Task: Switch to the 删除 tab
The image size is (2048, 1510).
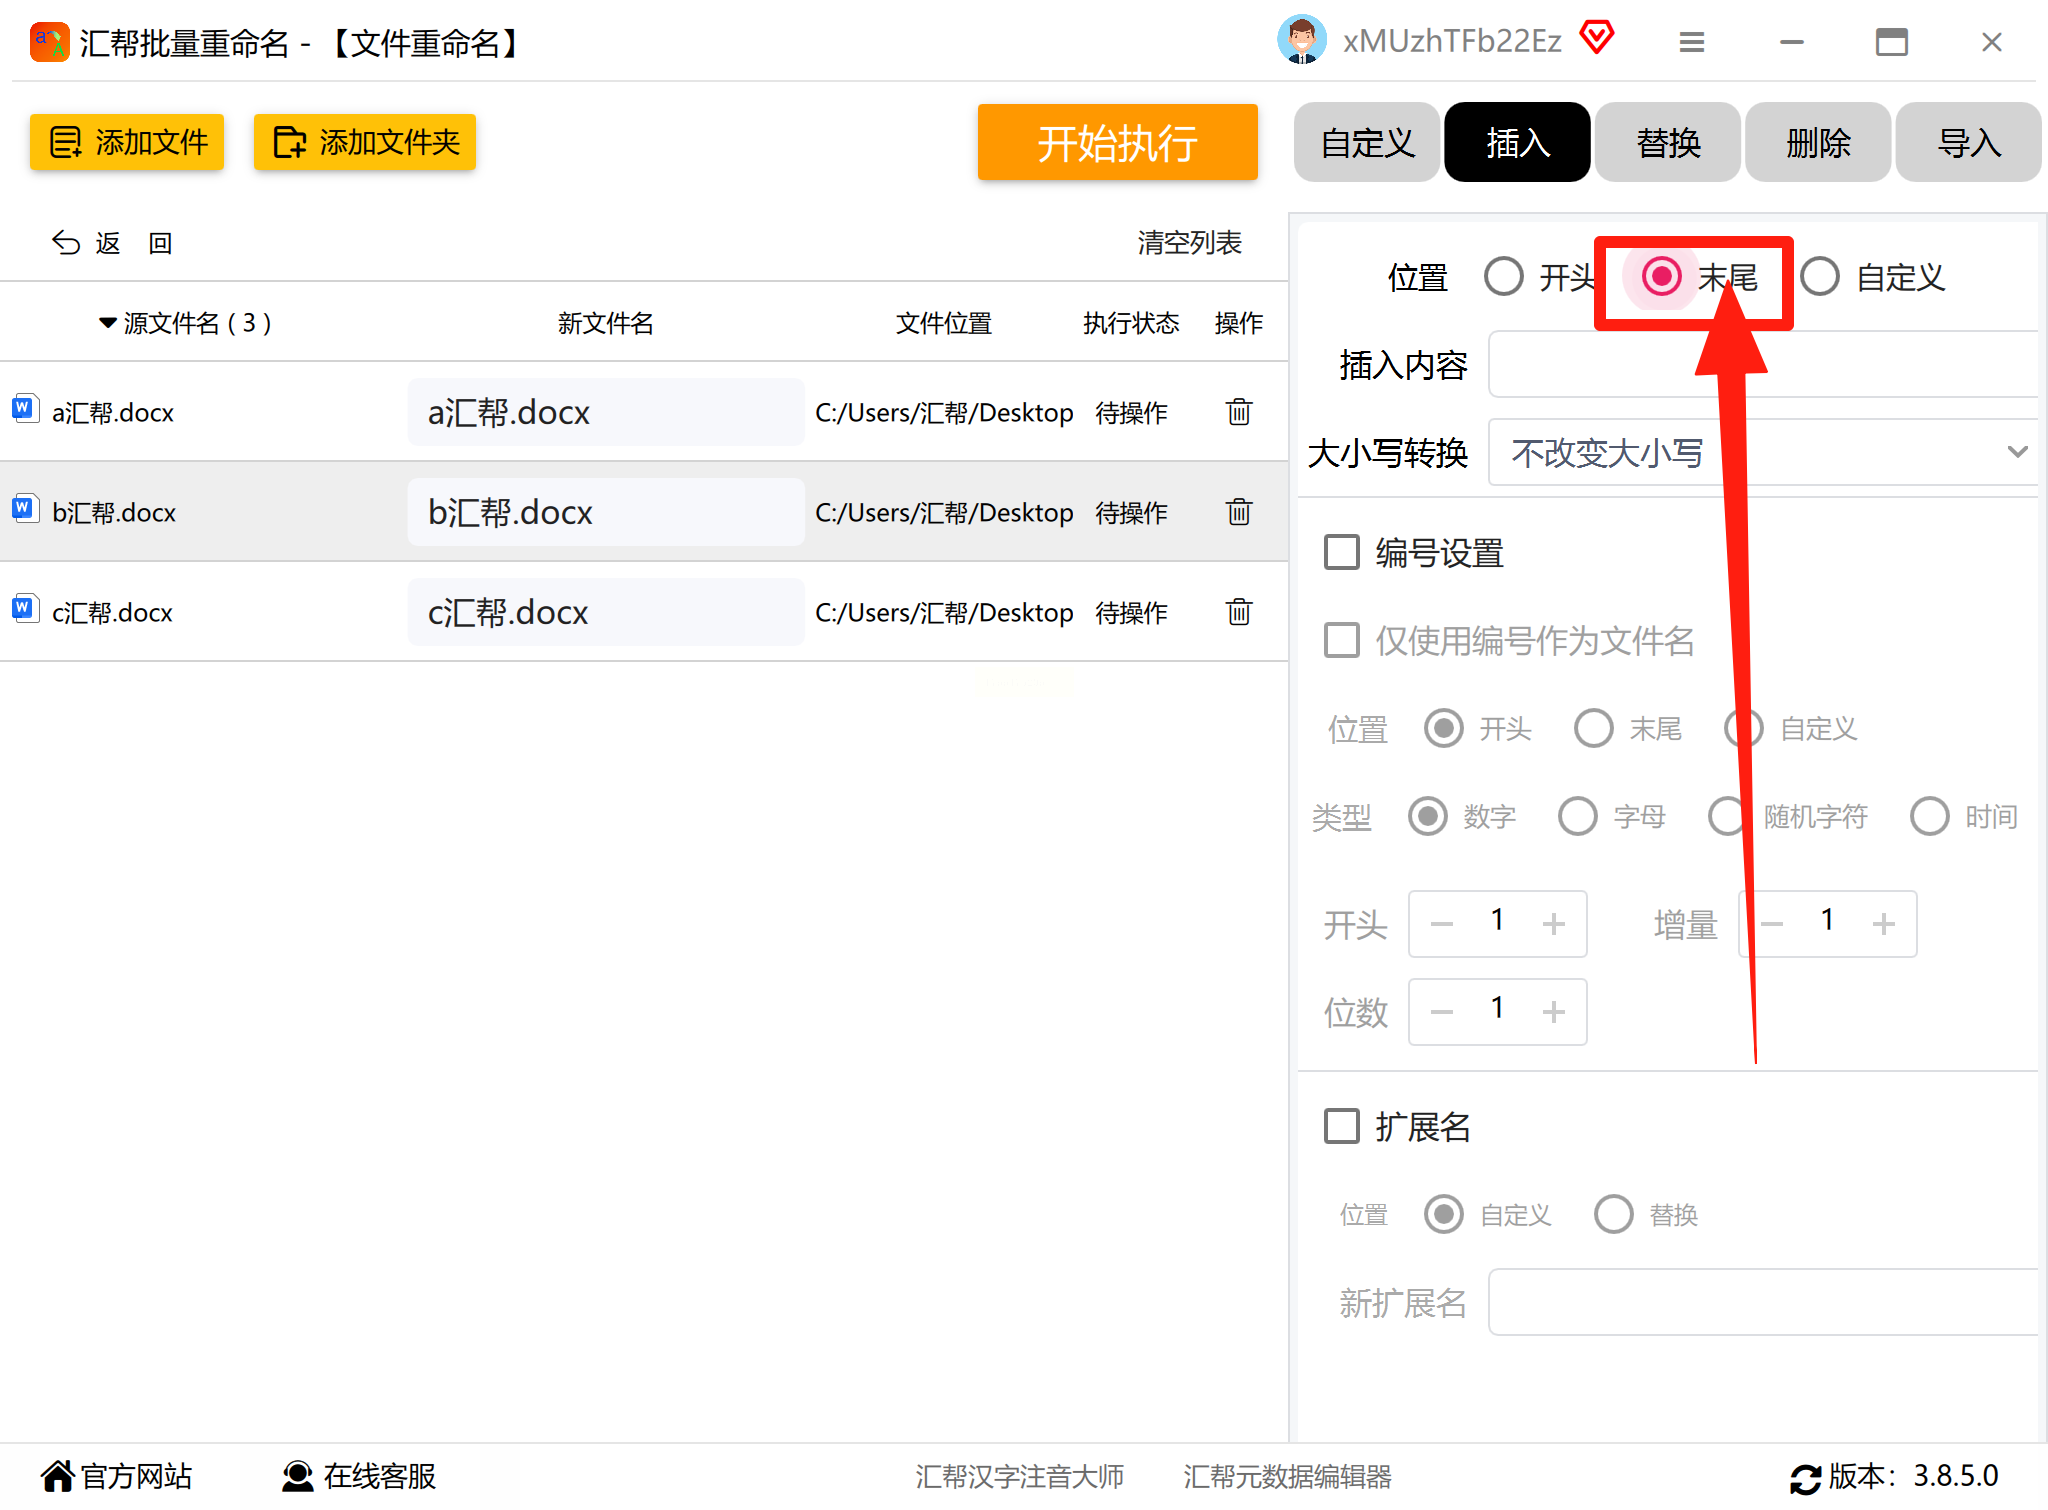Action: coord(1817,143)
